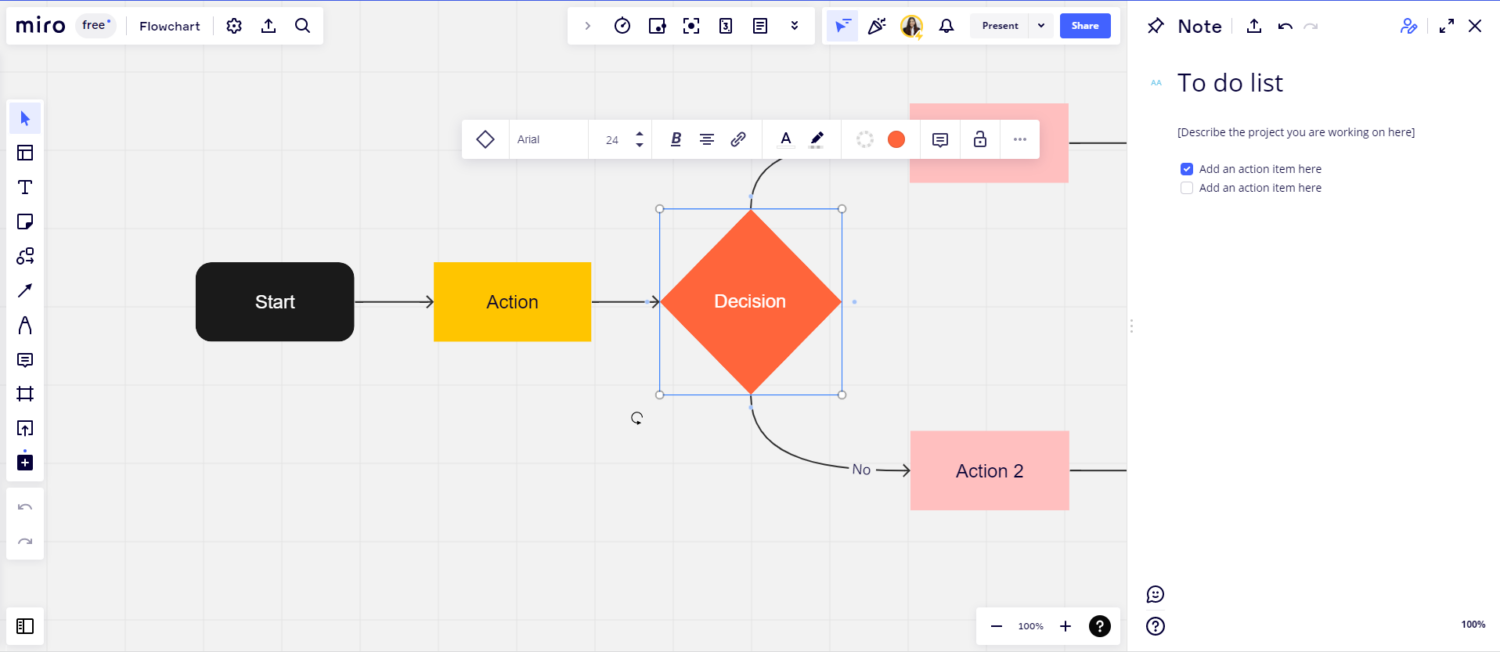Open more options ellipsis in shape toolbar
The height and width of the screenshot is (652, 1500).
tap(1019, 140)
